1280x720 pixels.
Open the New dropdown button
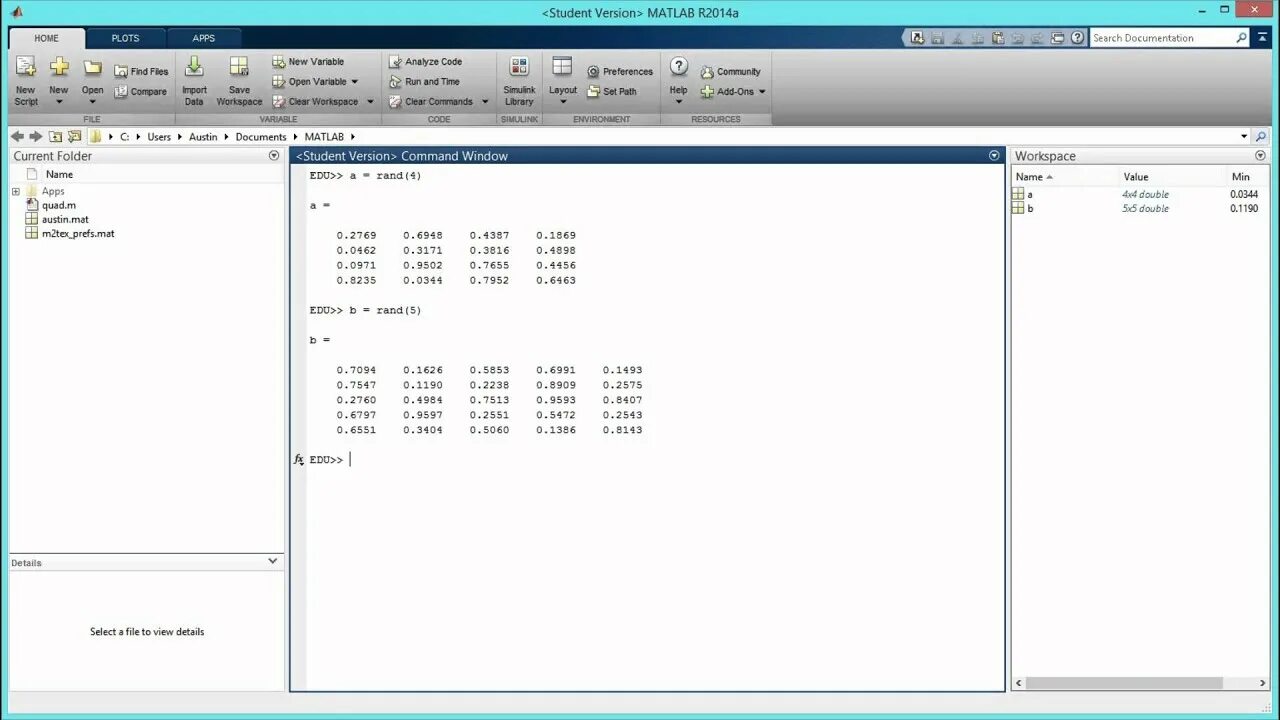click(59, 81)
